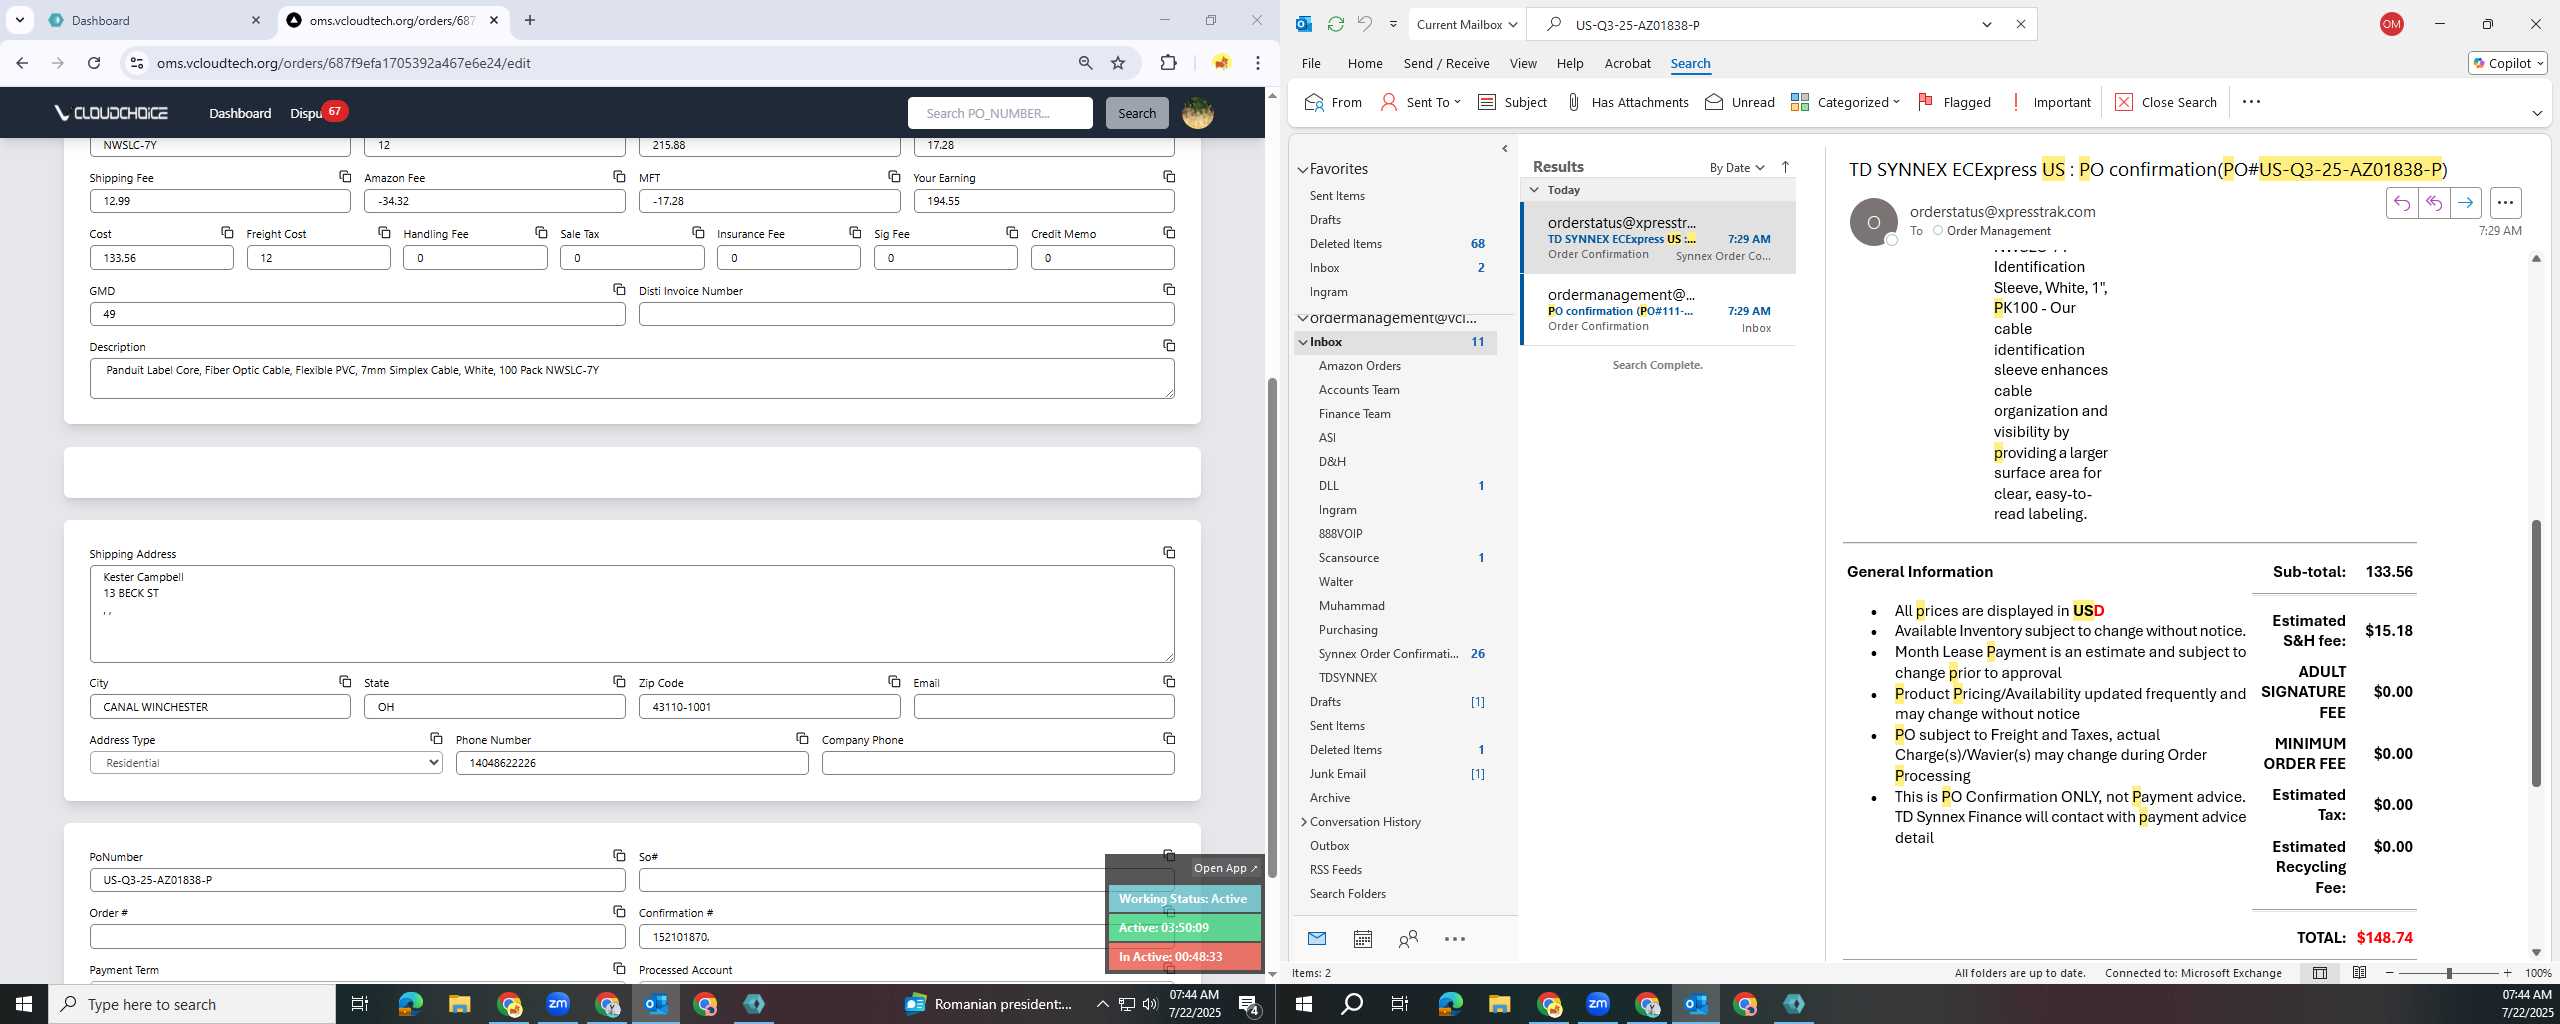
Task: Filter search results by Flagged
Action: coord(1953,102)
